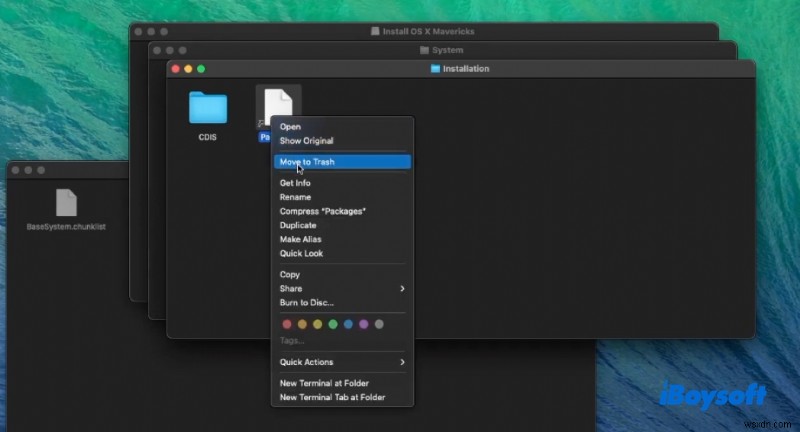The width and height of the screenshot is (800, 432).
Task: Select Compress "Packages"
Action: pos(342,211)
